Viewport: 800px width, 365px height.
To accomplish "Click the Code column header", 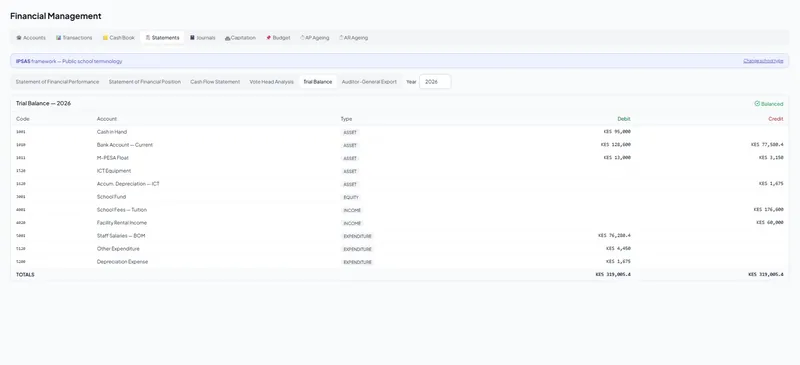I will coord(22,119).
